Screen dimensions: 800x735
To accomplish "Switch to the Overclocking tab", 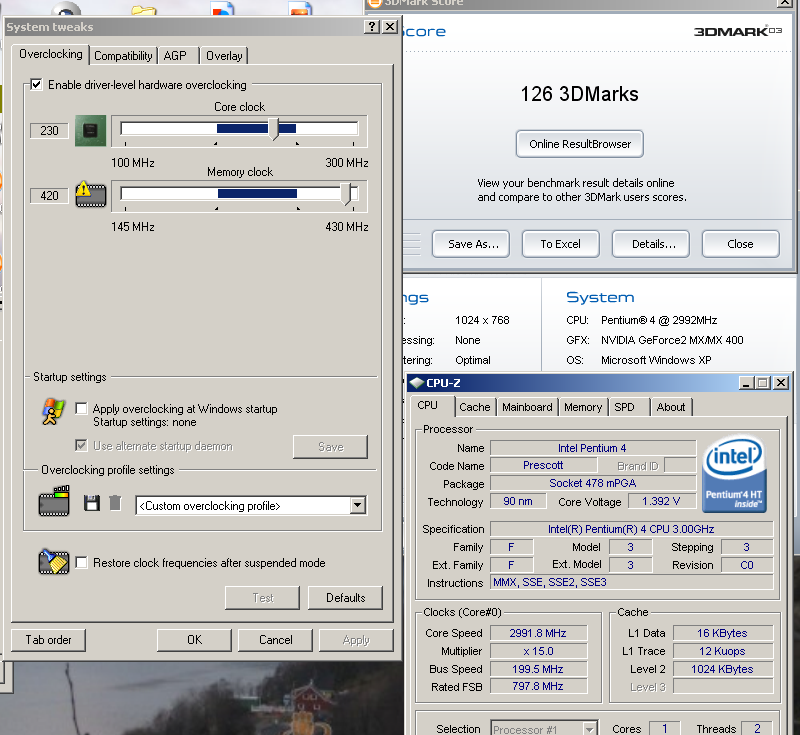I will 51,54.
